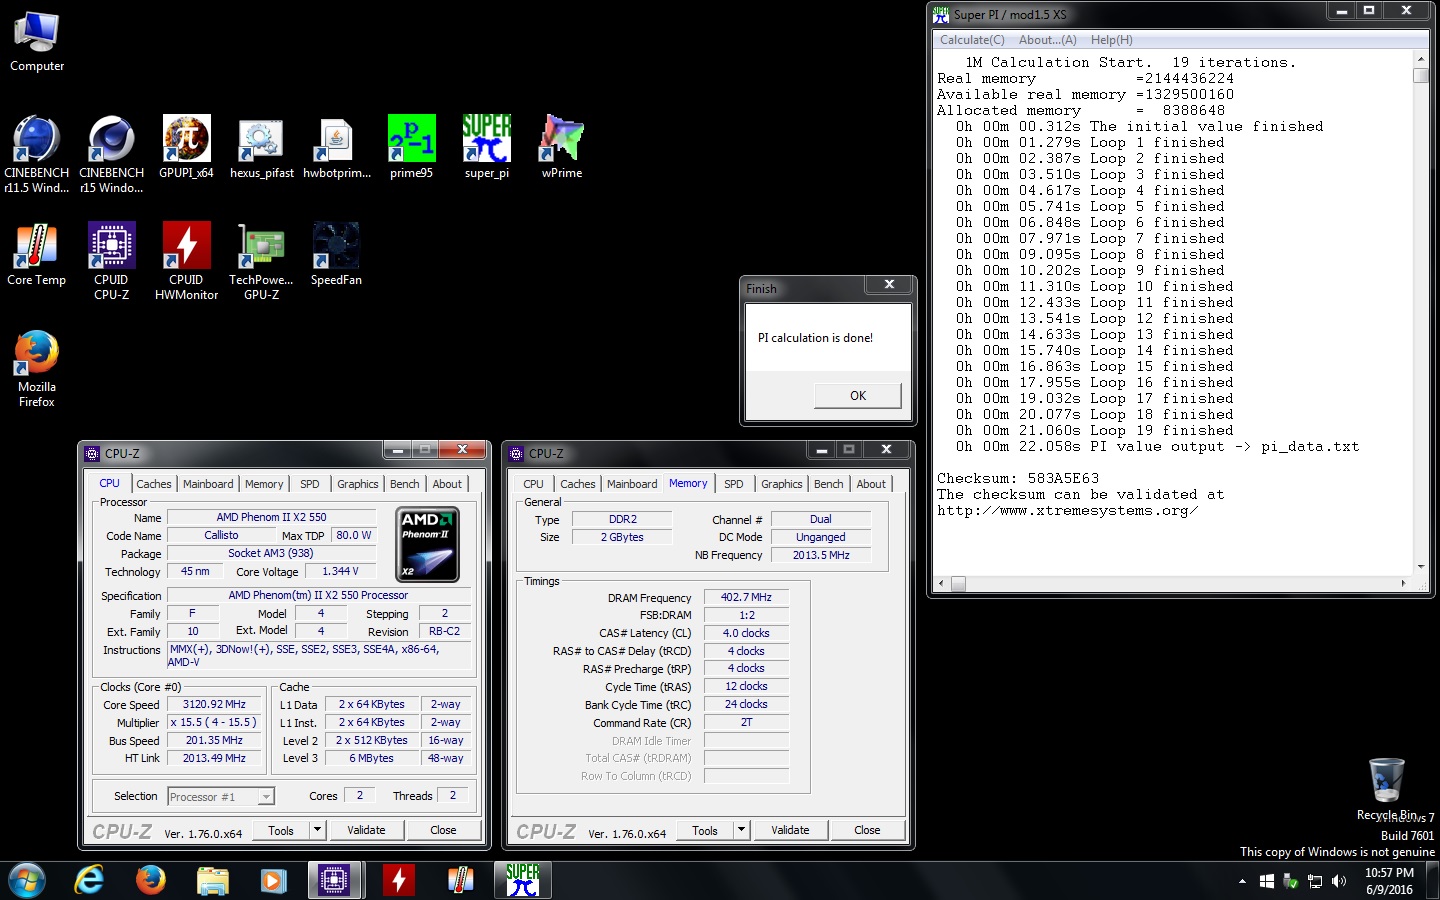Switch to CPU-Z taskbar button
Screen dimensions: 1440x900
[x=334, y=880]
